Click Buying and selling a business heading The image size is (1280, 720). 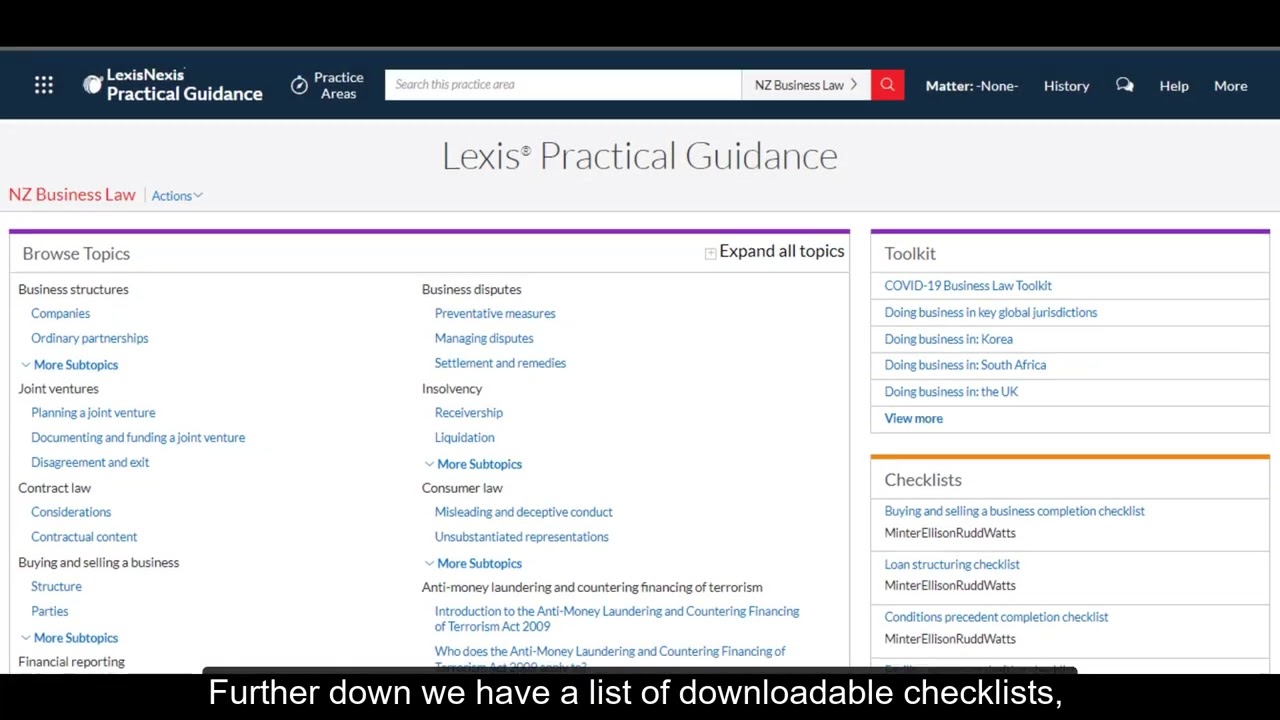pyautogui.click(x=98, y=562)
